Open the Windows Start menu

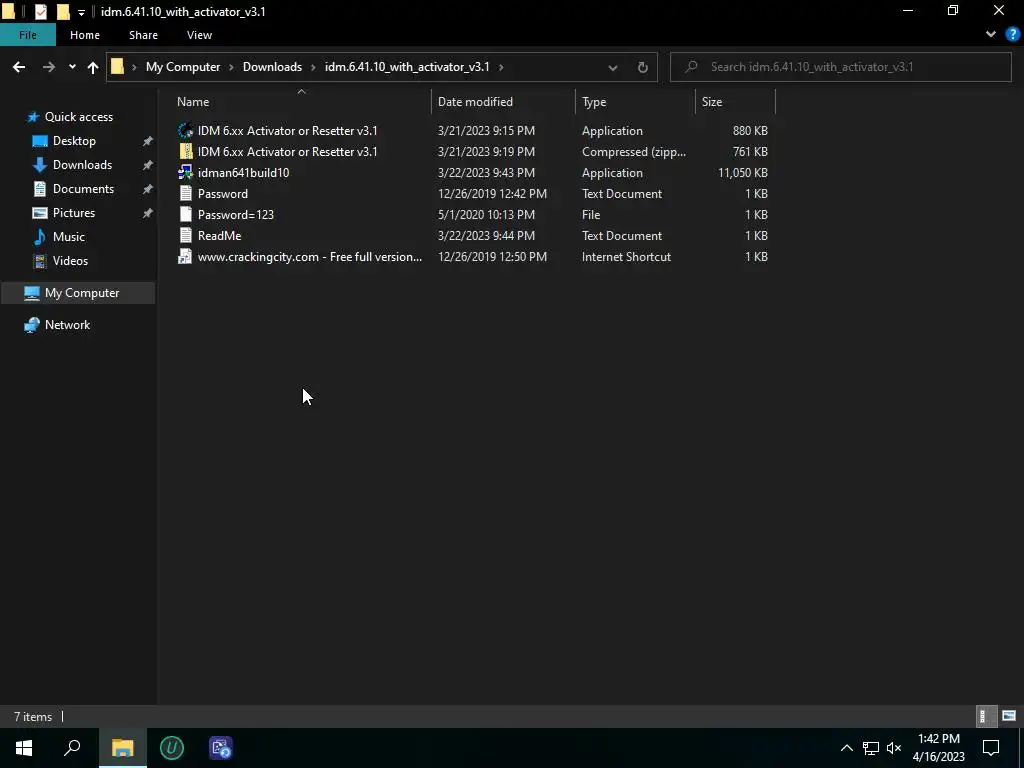pyautogui.click(x=24, y=748)
